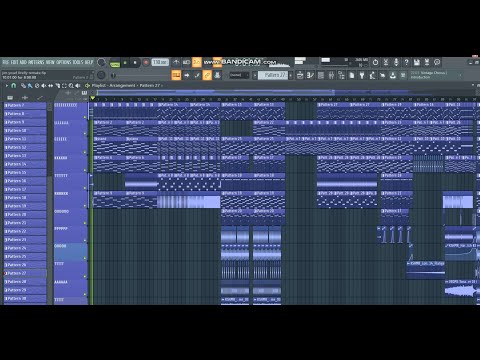Toggle the playlist magnet snap icon
The image size is (480, 360).
14,86
